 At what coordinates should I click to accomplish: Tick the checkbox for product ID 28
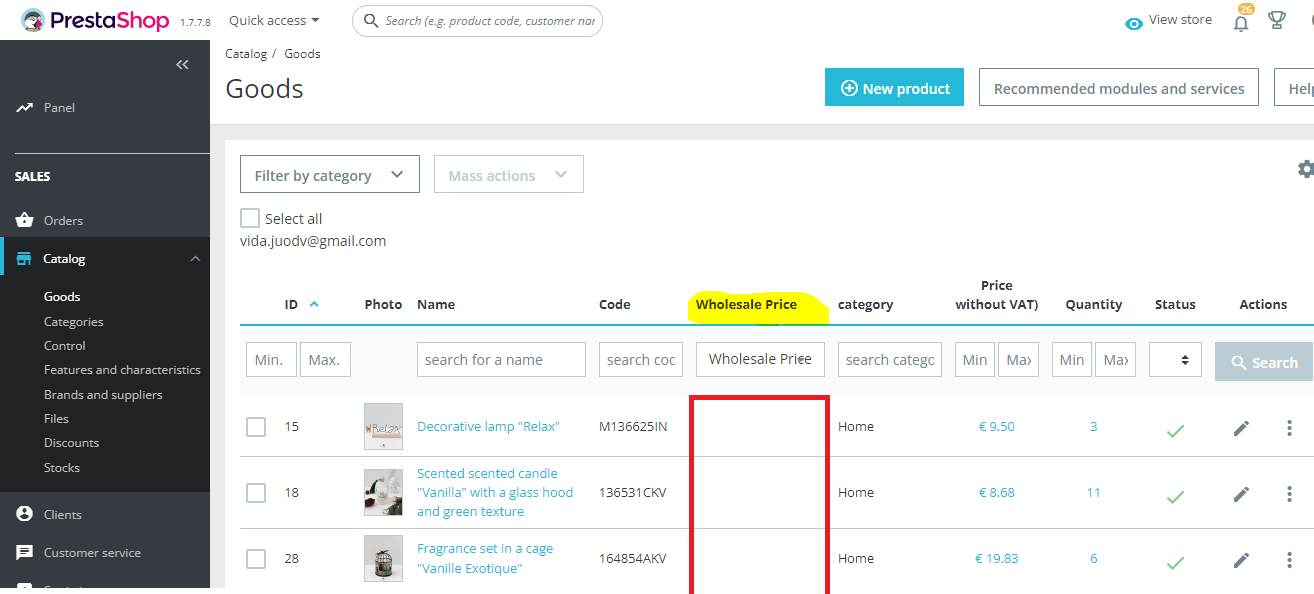pos(256,559)
